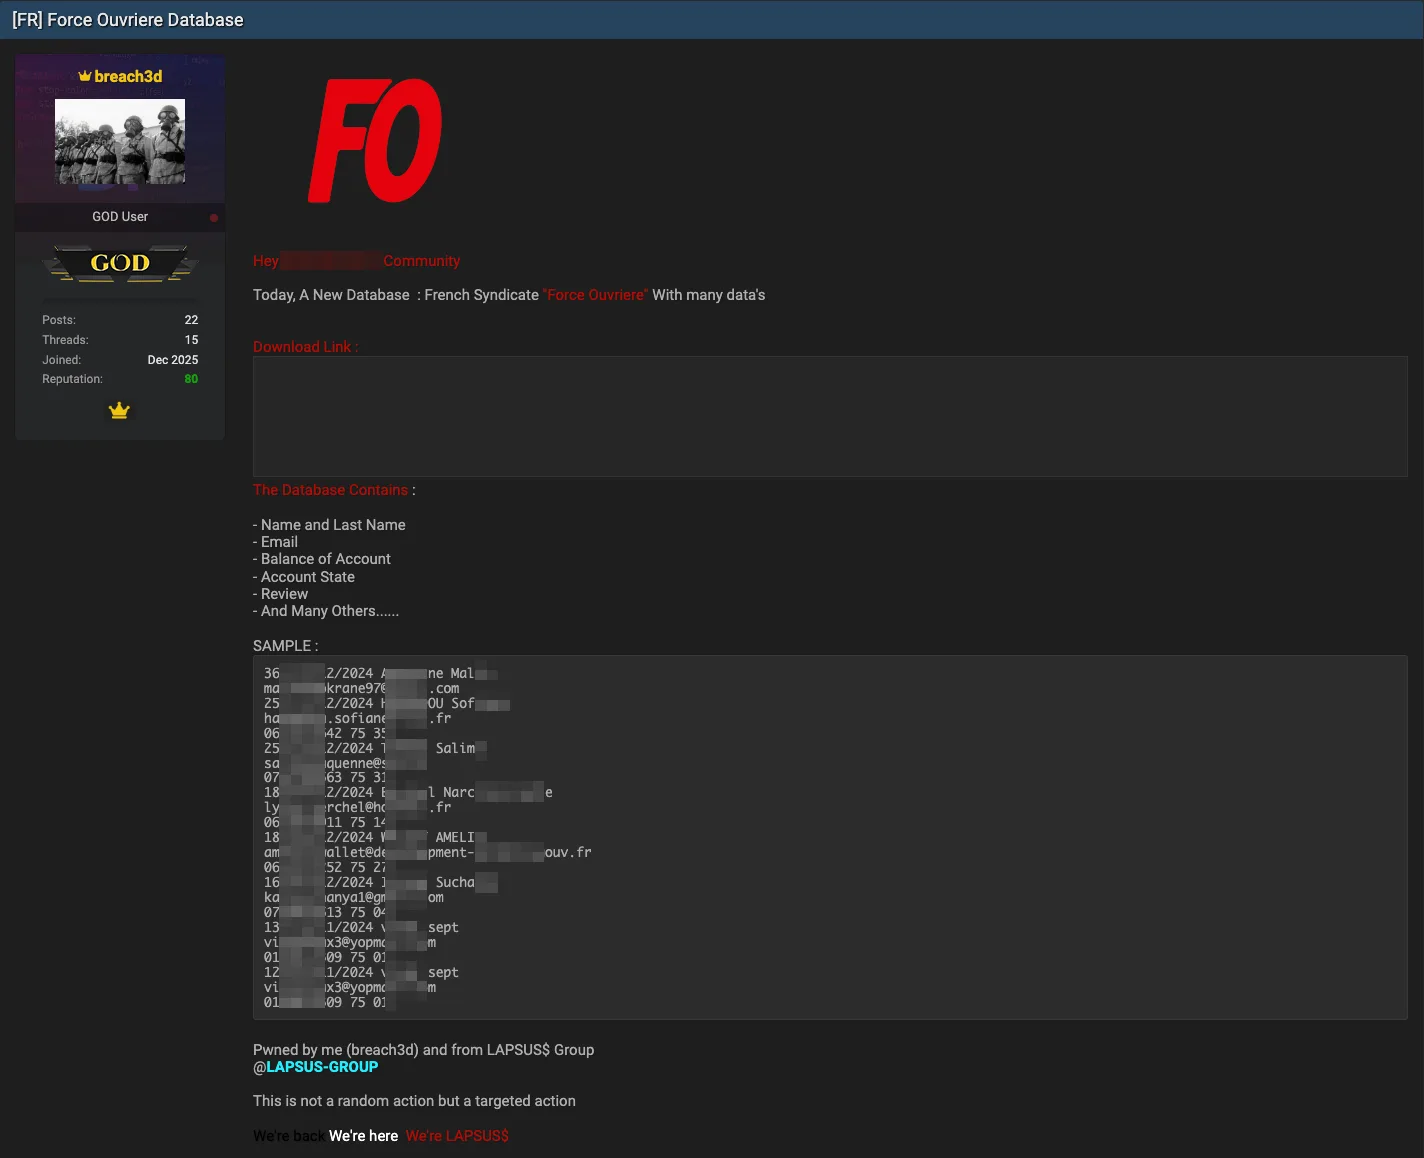Screen dimensions: 1424x1158
Task: Click the red online status dot
Action: tap(213, 217)
